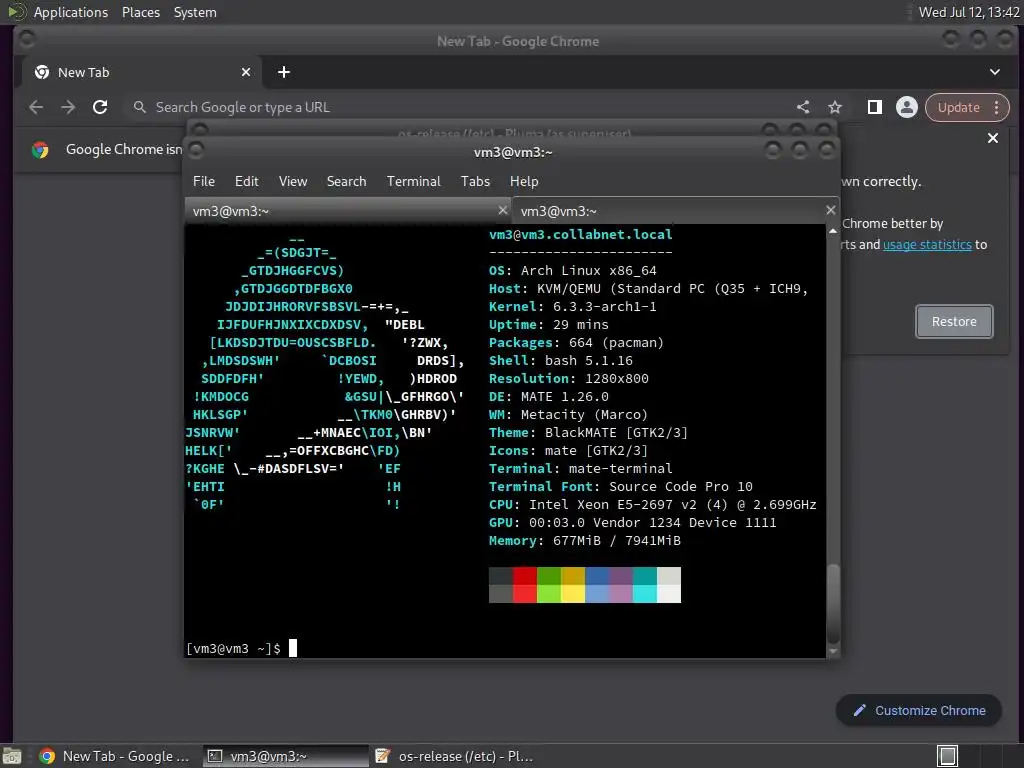Click the share icon in Chrome omnibox
The height and width of the screenshot is (768, 1024).
coord(803,107)
